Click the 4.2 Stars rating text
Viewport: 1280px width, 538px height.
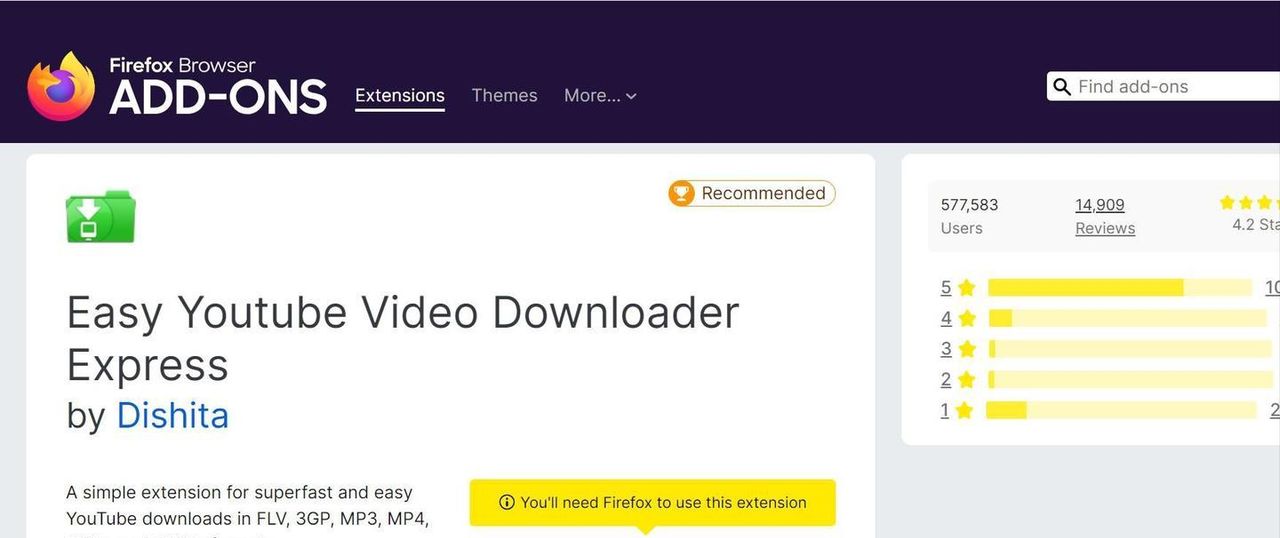point(1256,225)
